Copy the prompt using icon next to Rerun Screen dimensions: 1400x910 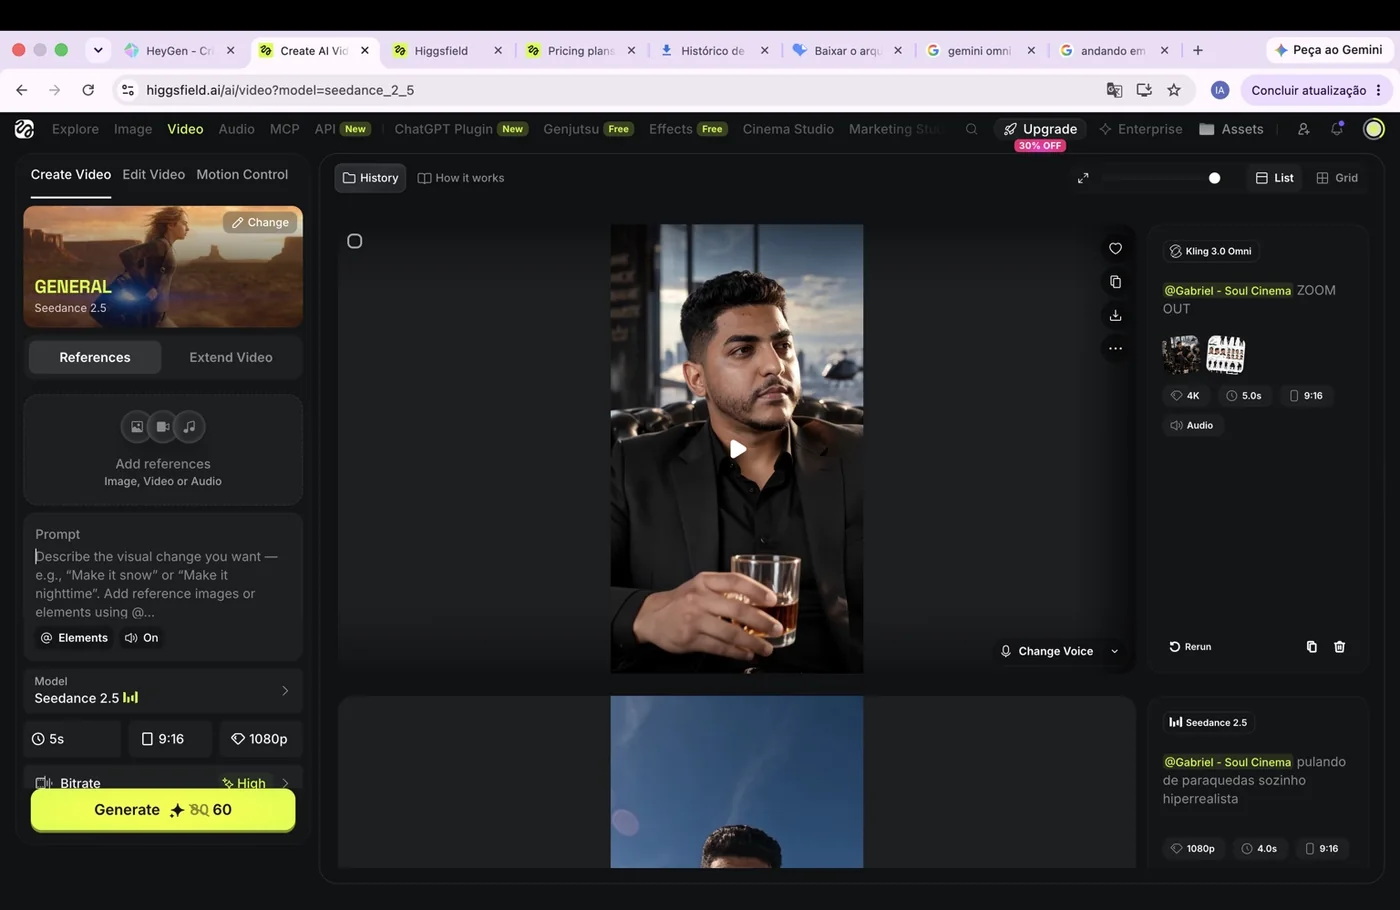click(x=1311, y=647)
